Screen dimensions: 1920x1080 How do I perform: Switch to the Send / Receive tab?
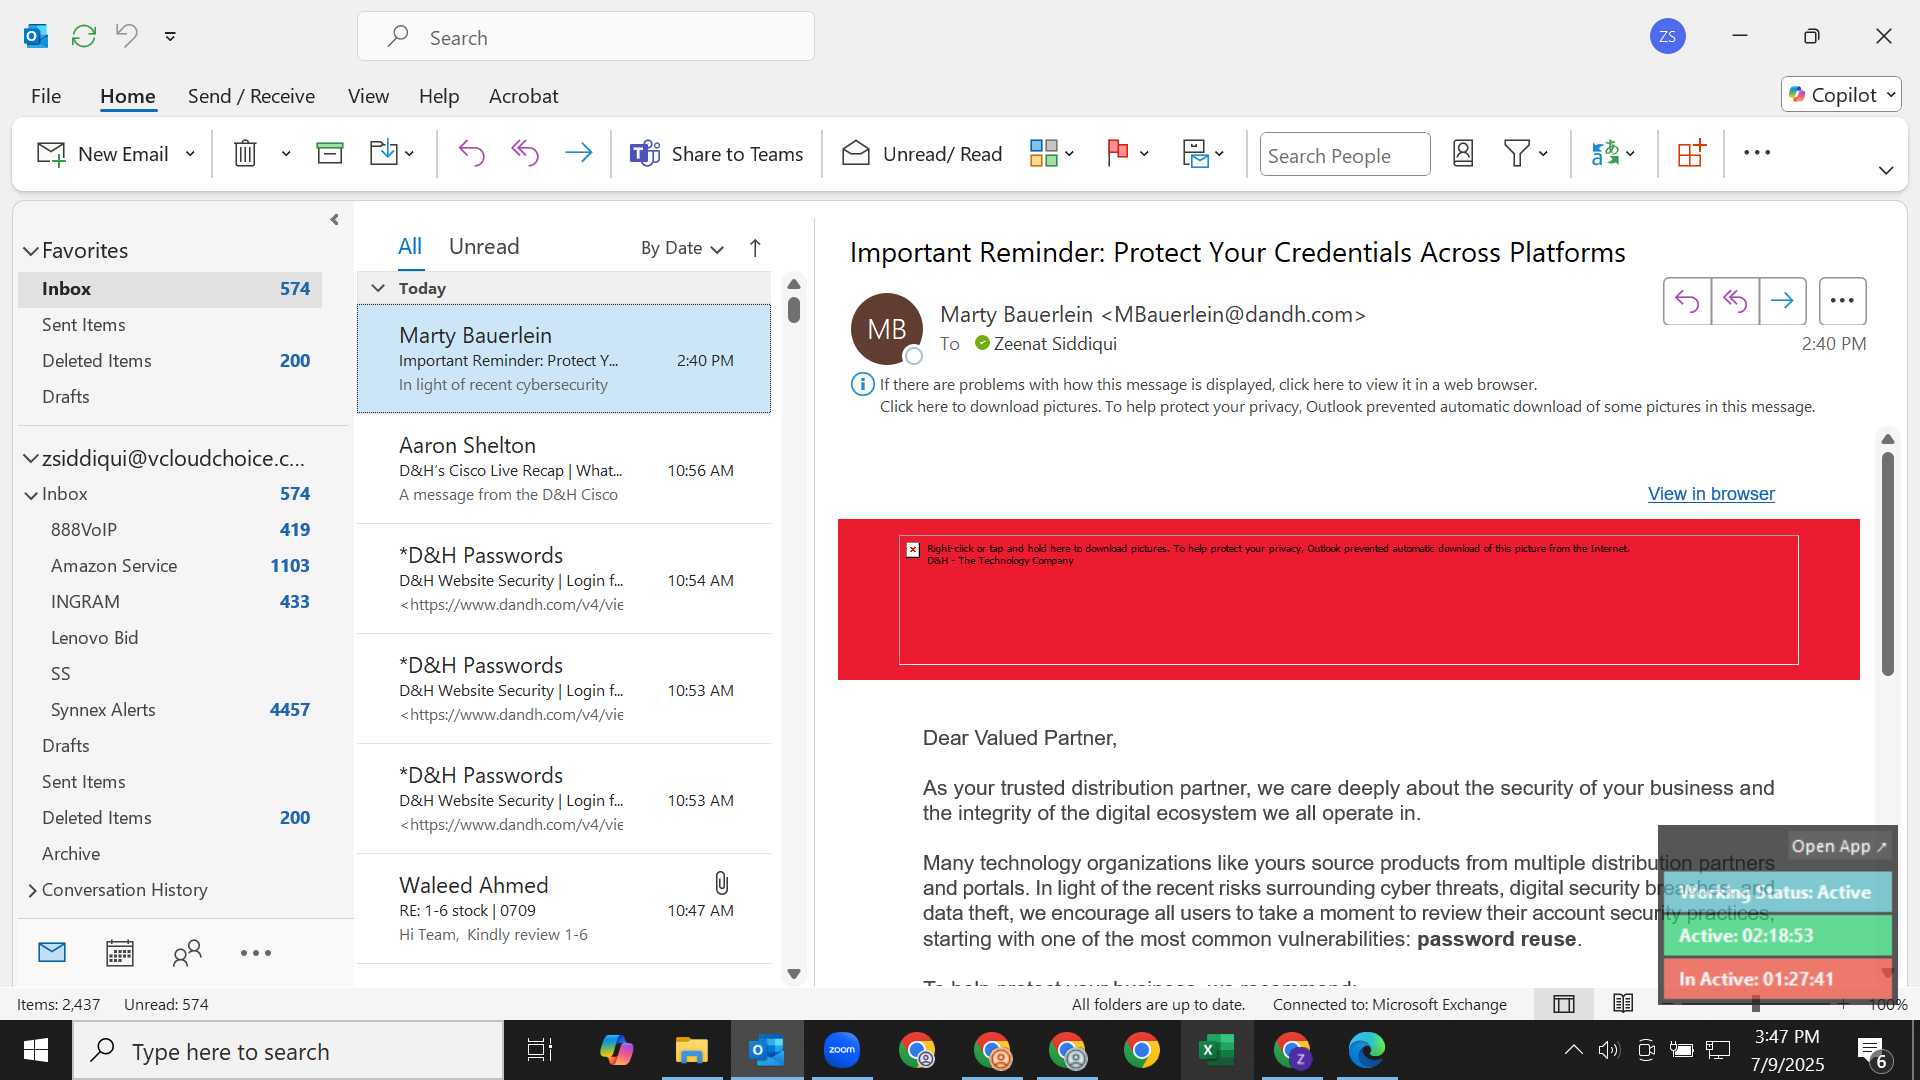pos(251,96)
